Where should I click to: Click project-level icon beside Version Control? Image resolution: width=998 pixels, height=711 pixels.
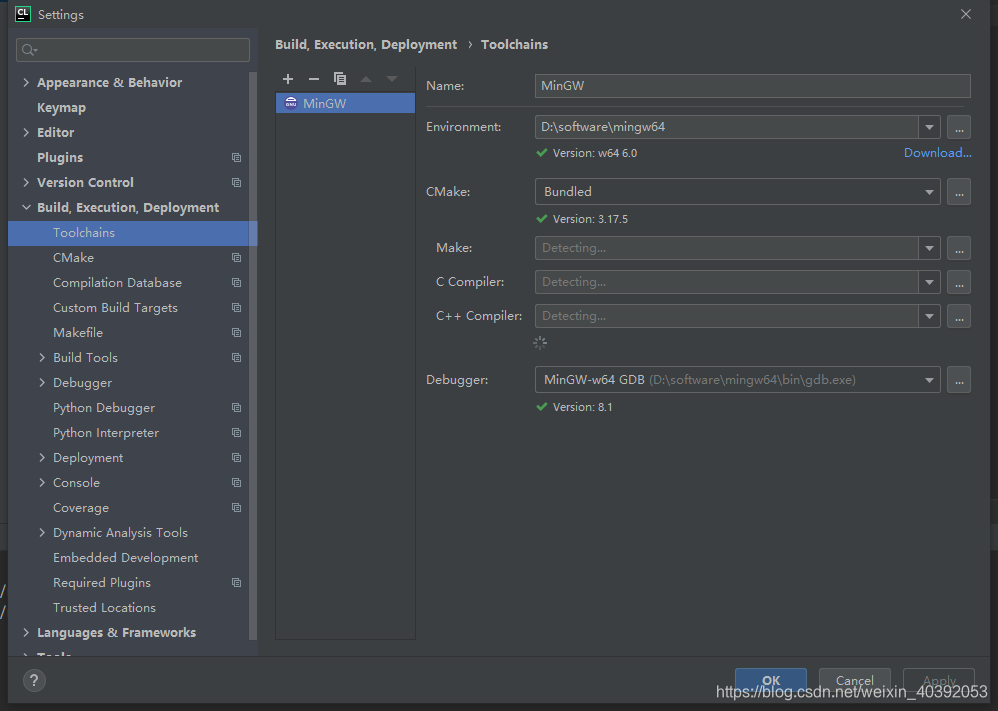pos(237,183)
